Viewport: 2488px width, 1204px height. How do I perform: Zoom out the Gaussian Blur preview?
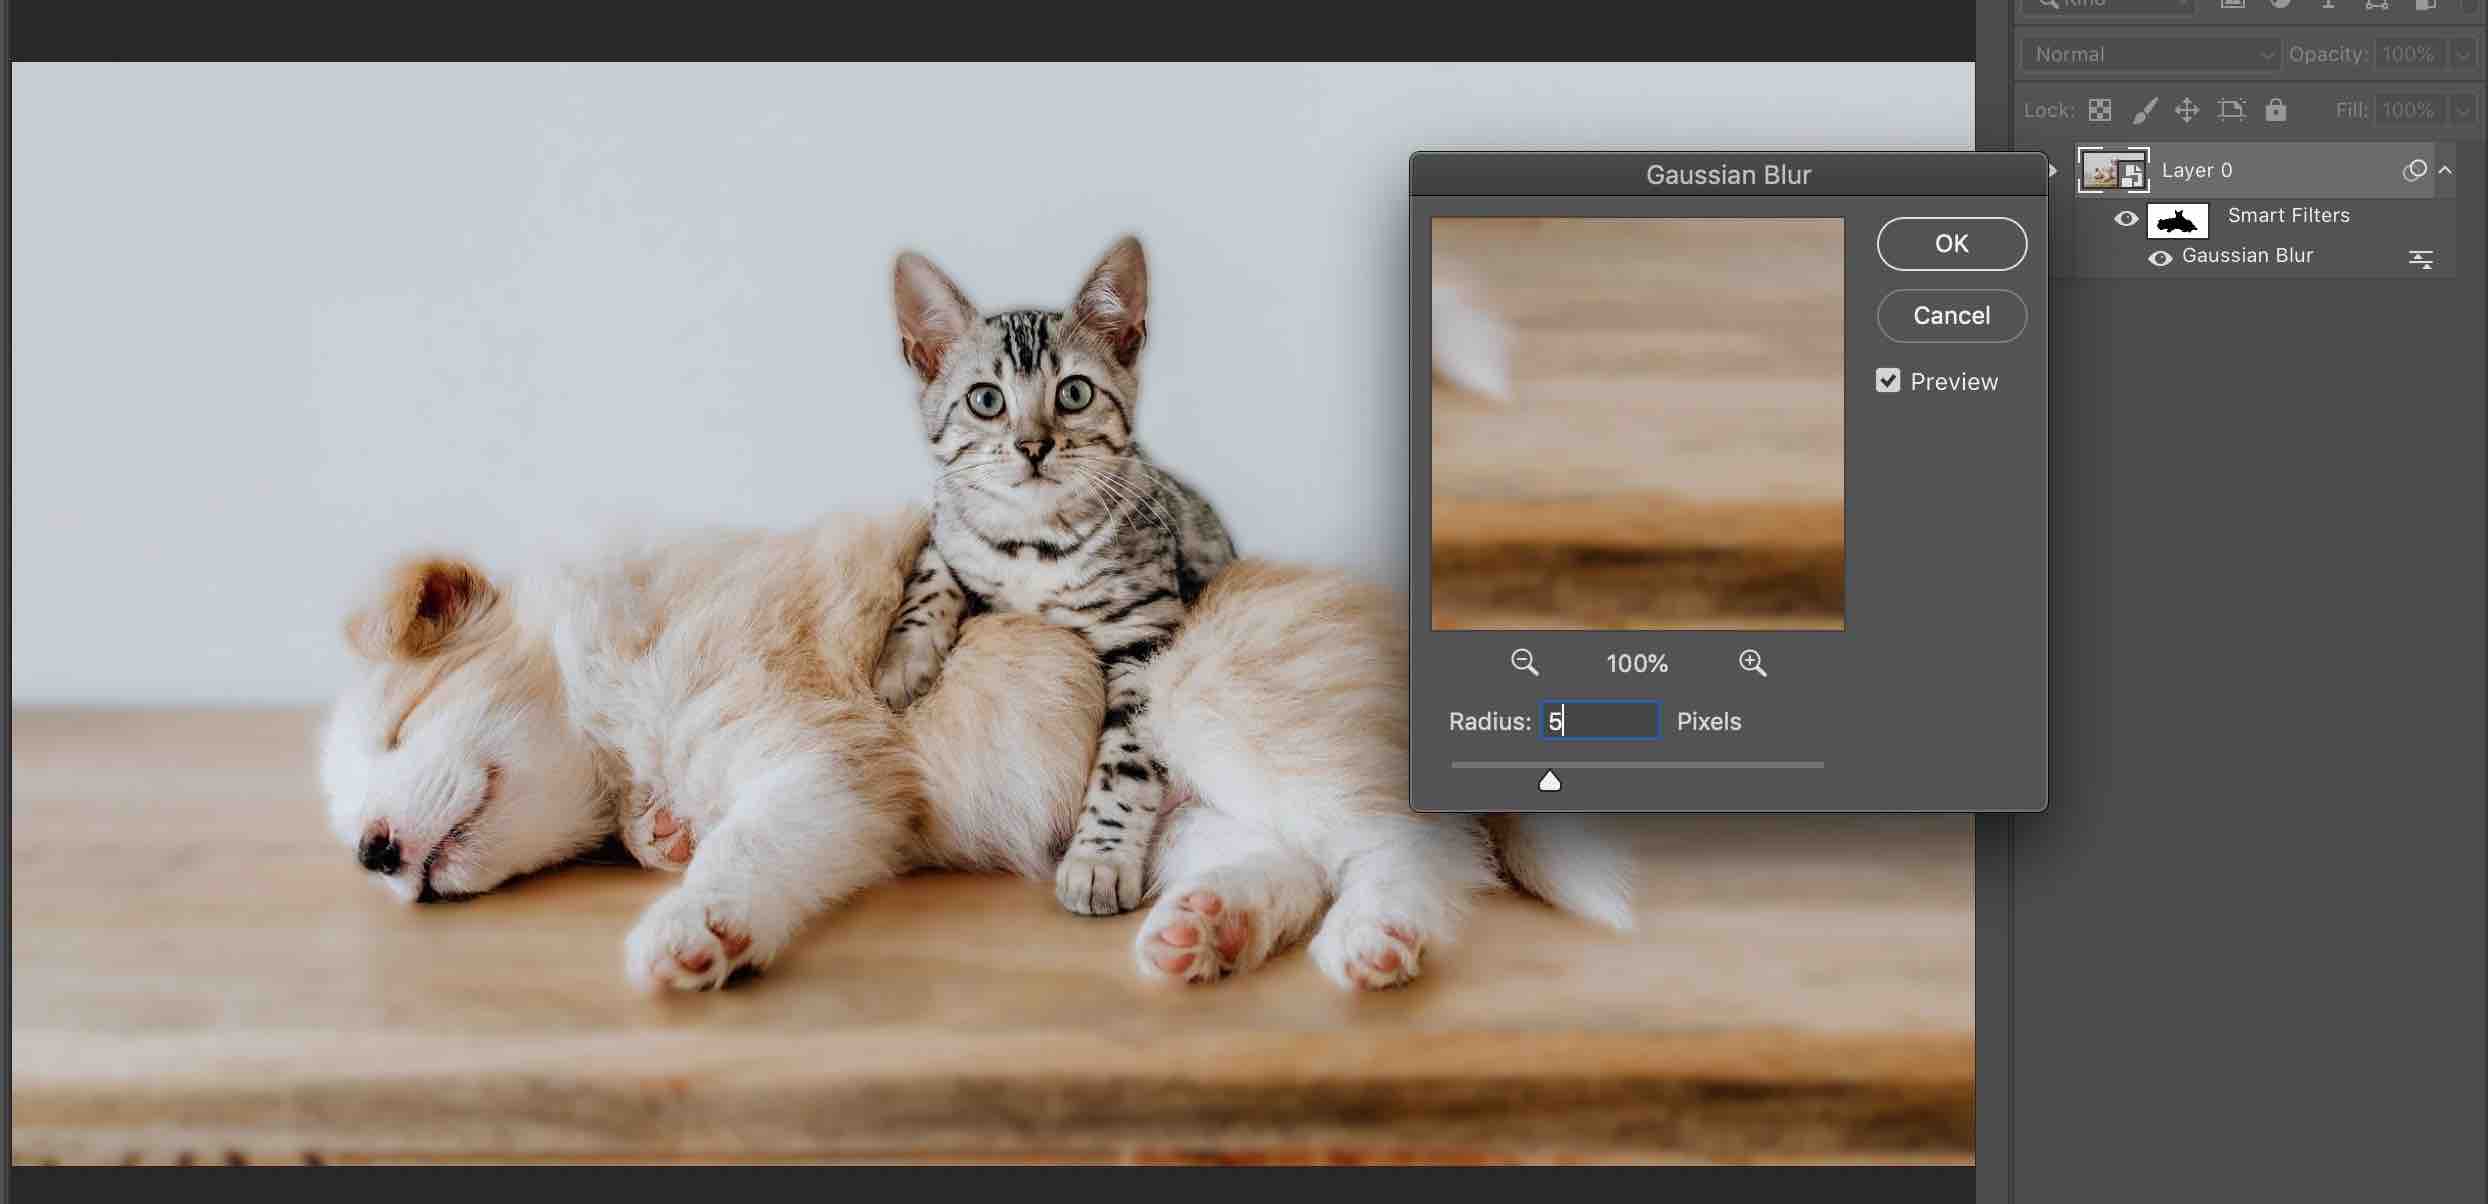click(x=1523, y=662)
